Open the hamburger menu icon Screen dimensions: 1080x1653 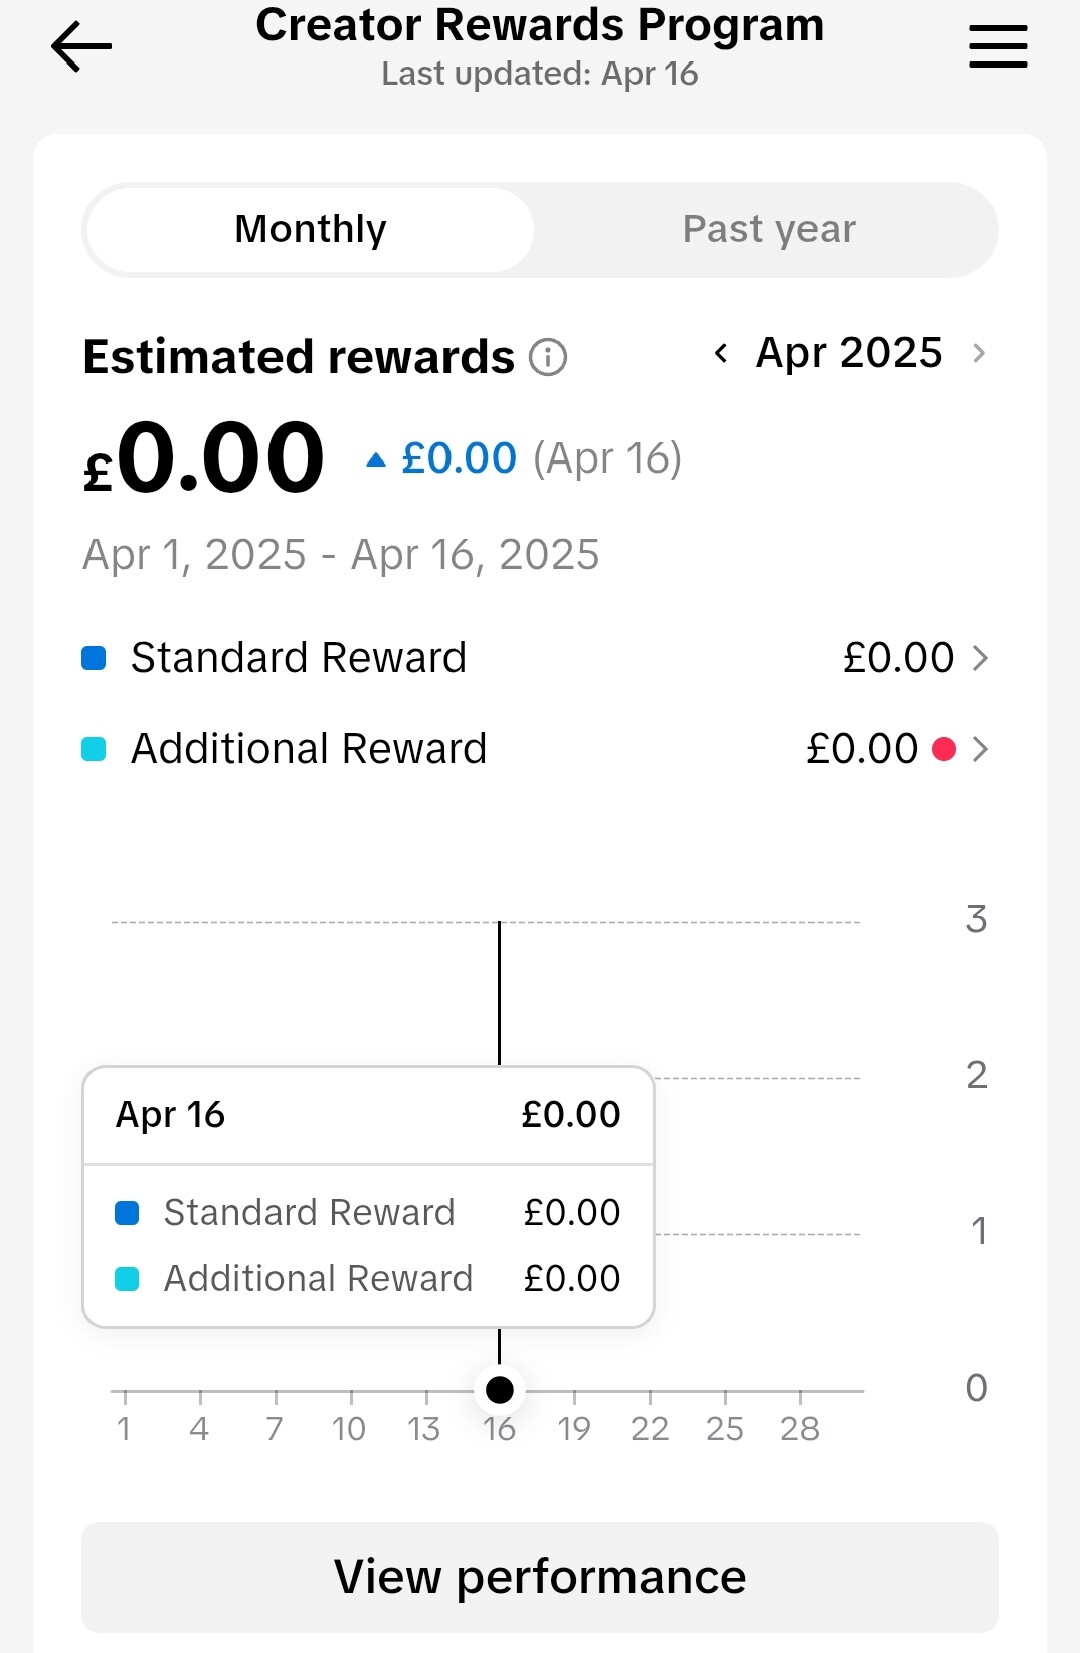[x=998, y=47]
